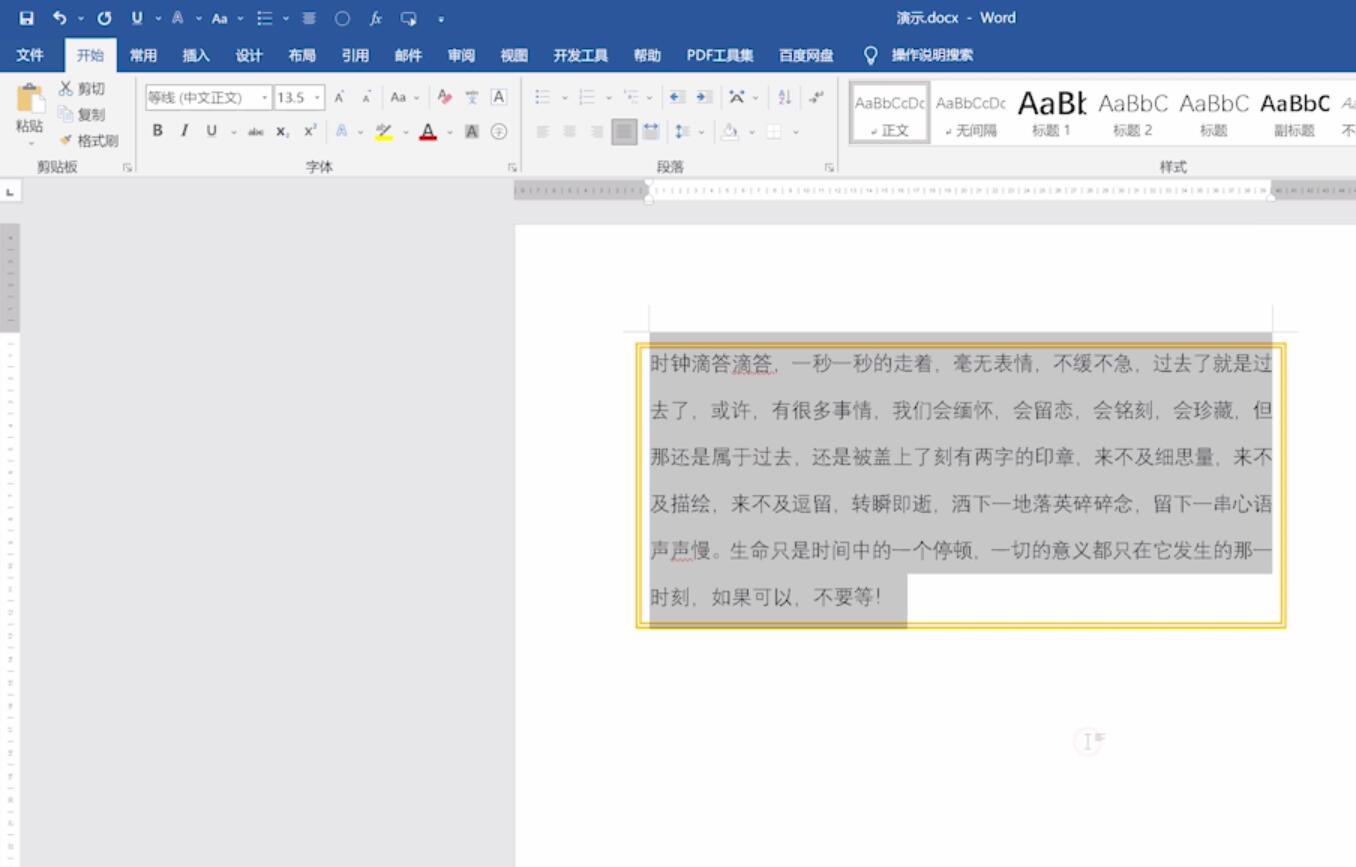Screen dimensions: 1356x867
Task: Open the font dialog launcher in 字体 group
Action: (x=512, y=168)
